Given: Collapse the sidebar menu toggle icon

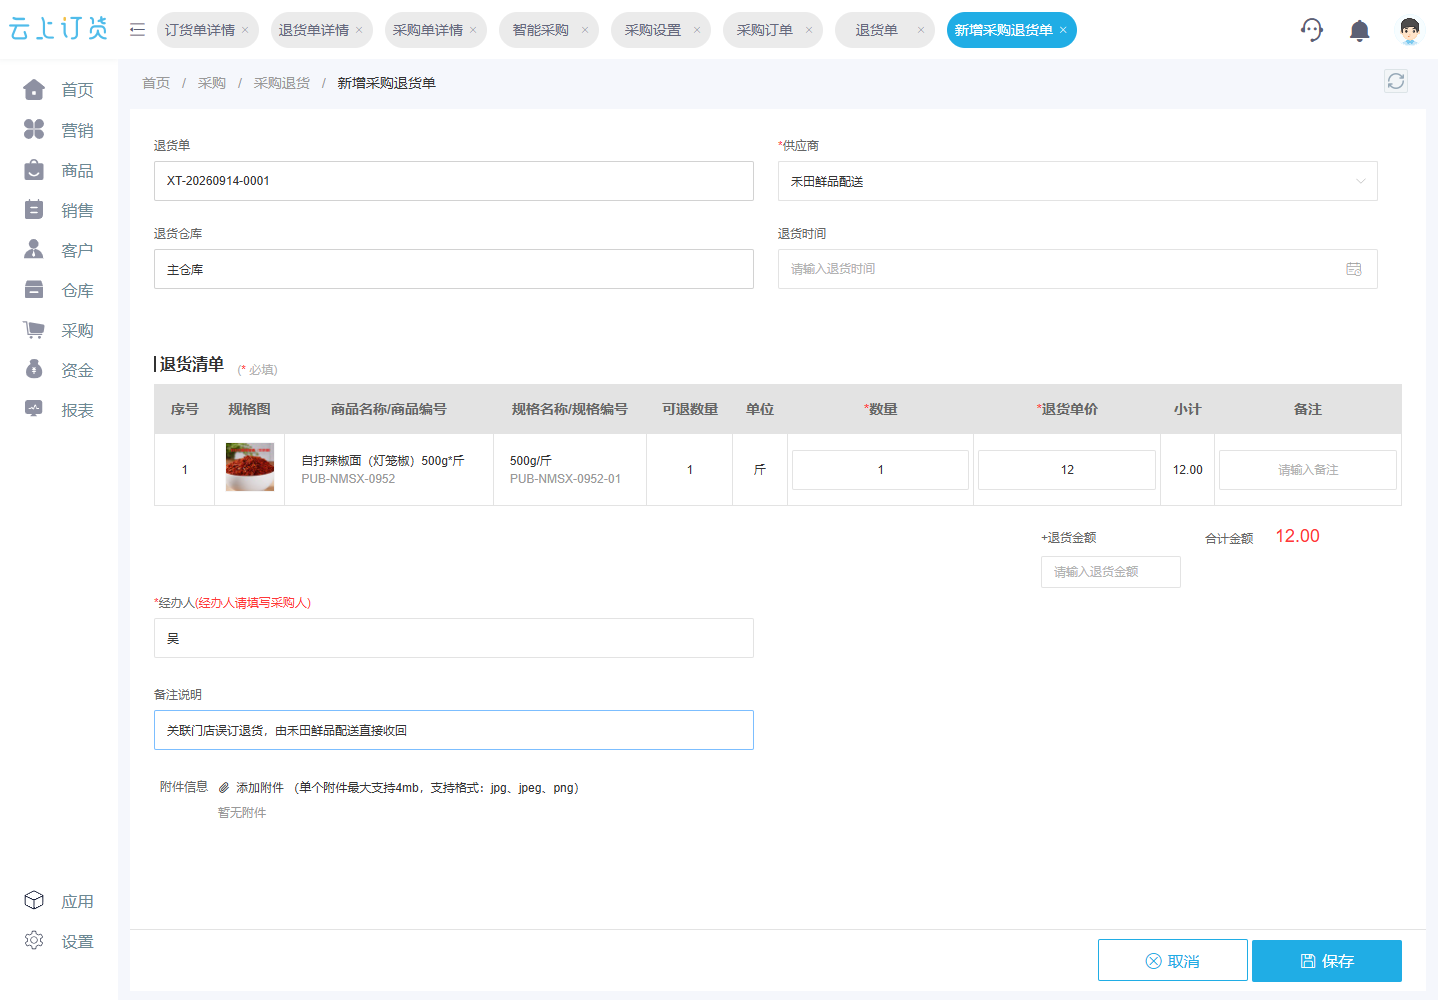Looking at the screenshot, I should click(137, 30).
